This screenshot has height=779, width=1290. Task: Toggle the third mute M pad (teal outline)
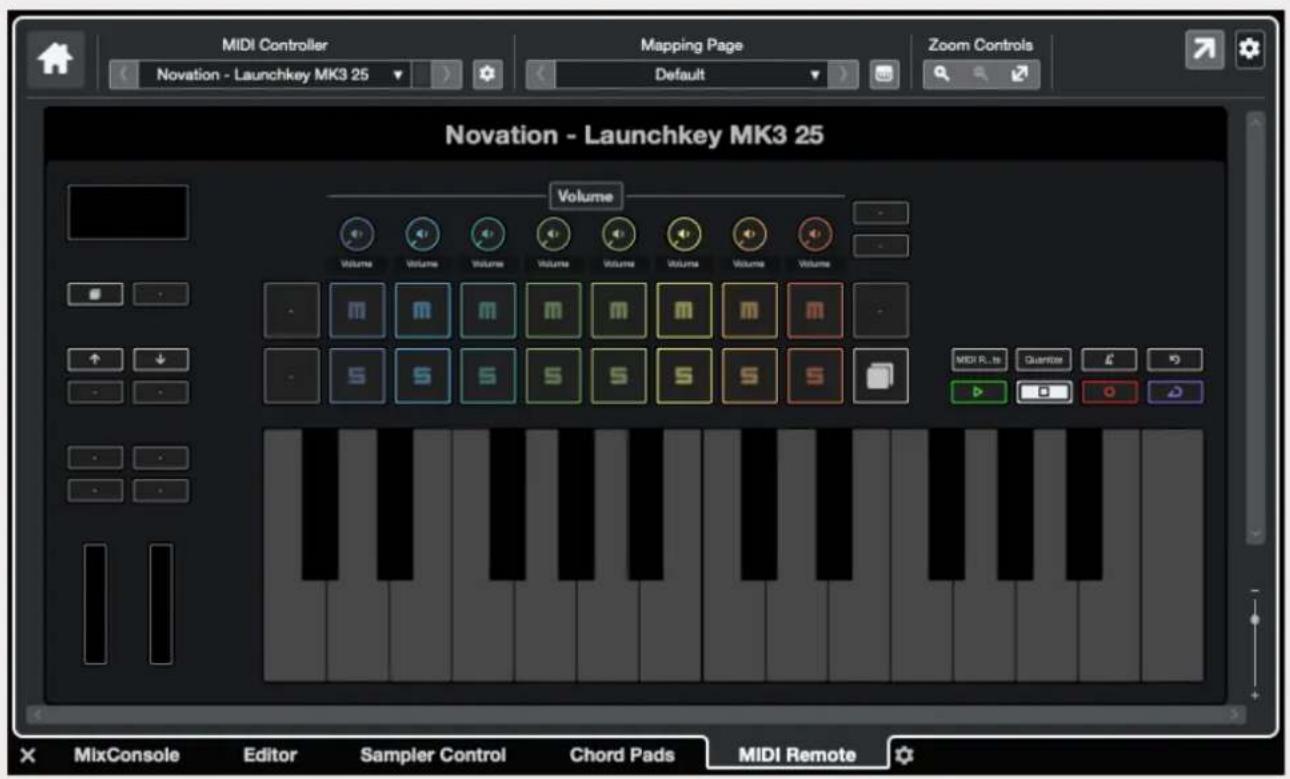[488, 310]
